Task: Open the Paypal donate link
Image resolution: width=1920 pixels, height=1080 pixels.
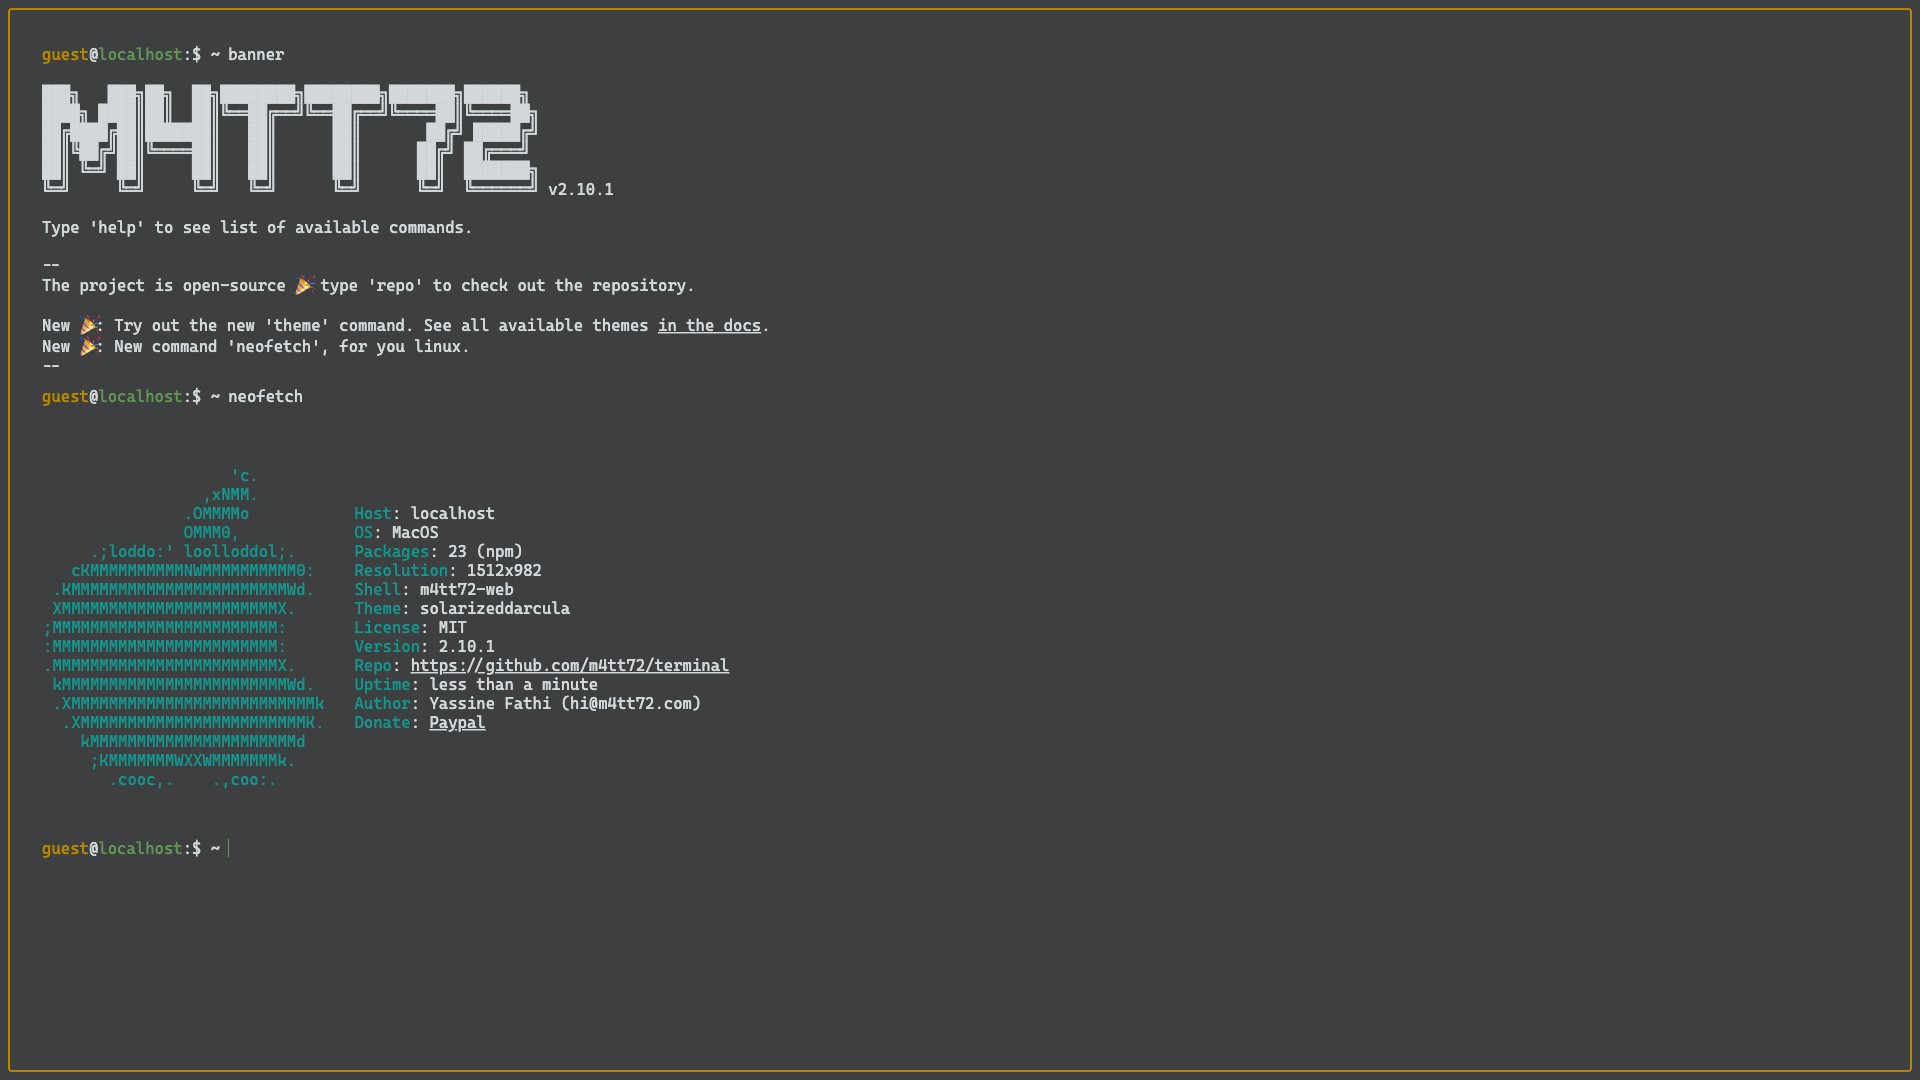Action: [457, 723]
